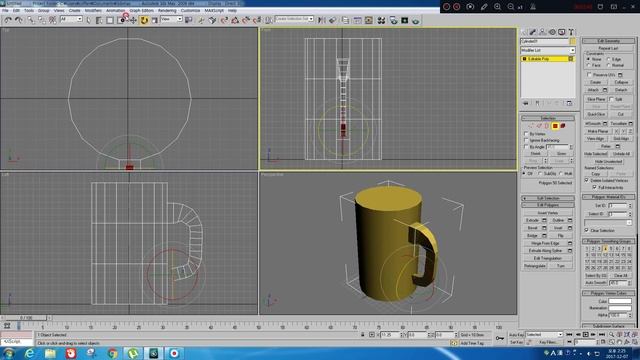Expand the Edit Selection rollout
The image size is (640, 360).
pyautogui.click(x=548, y=198)
